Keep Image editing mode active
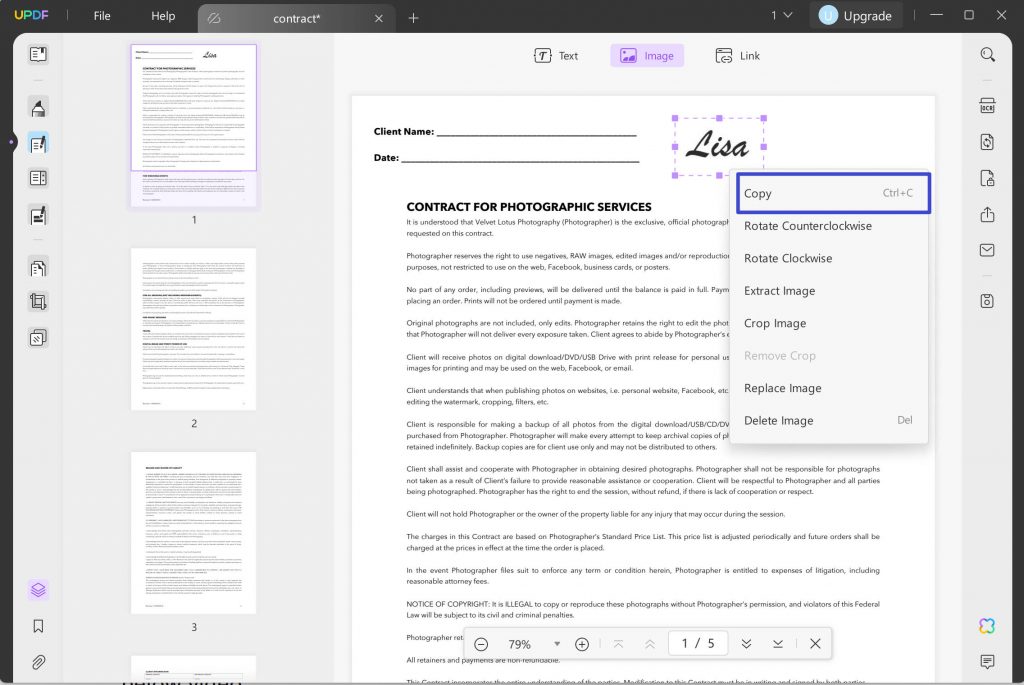This screenshot has width=1024, height=685. tap(647, 56)
